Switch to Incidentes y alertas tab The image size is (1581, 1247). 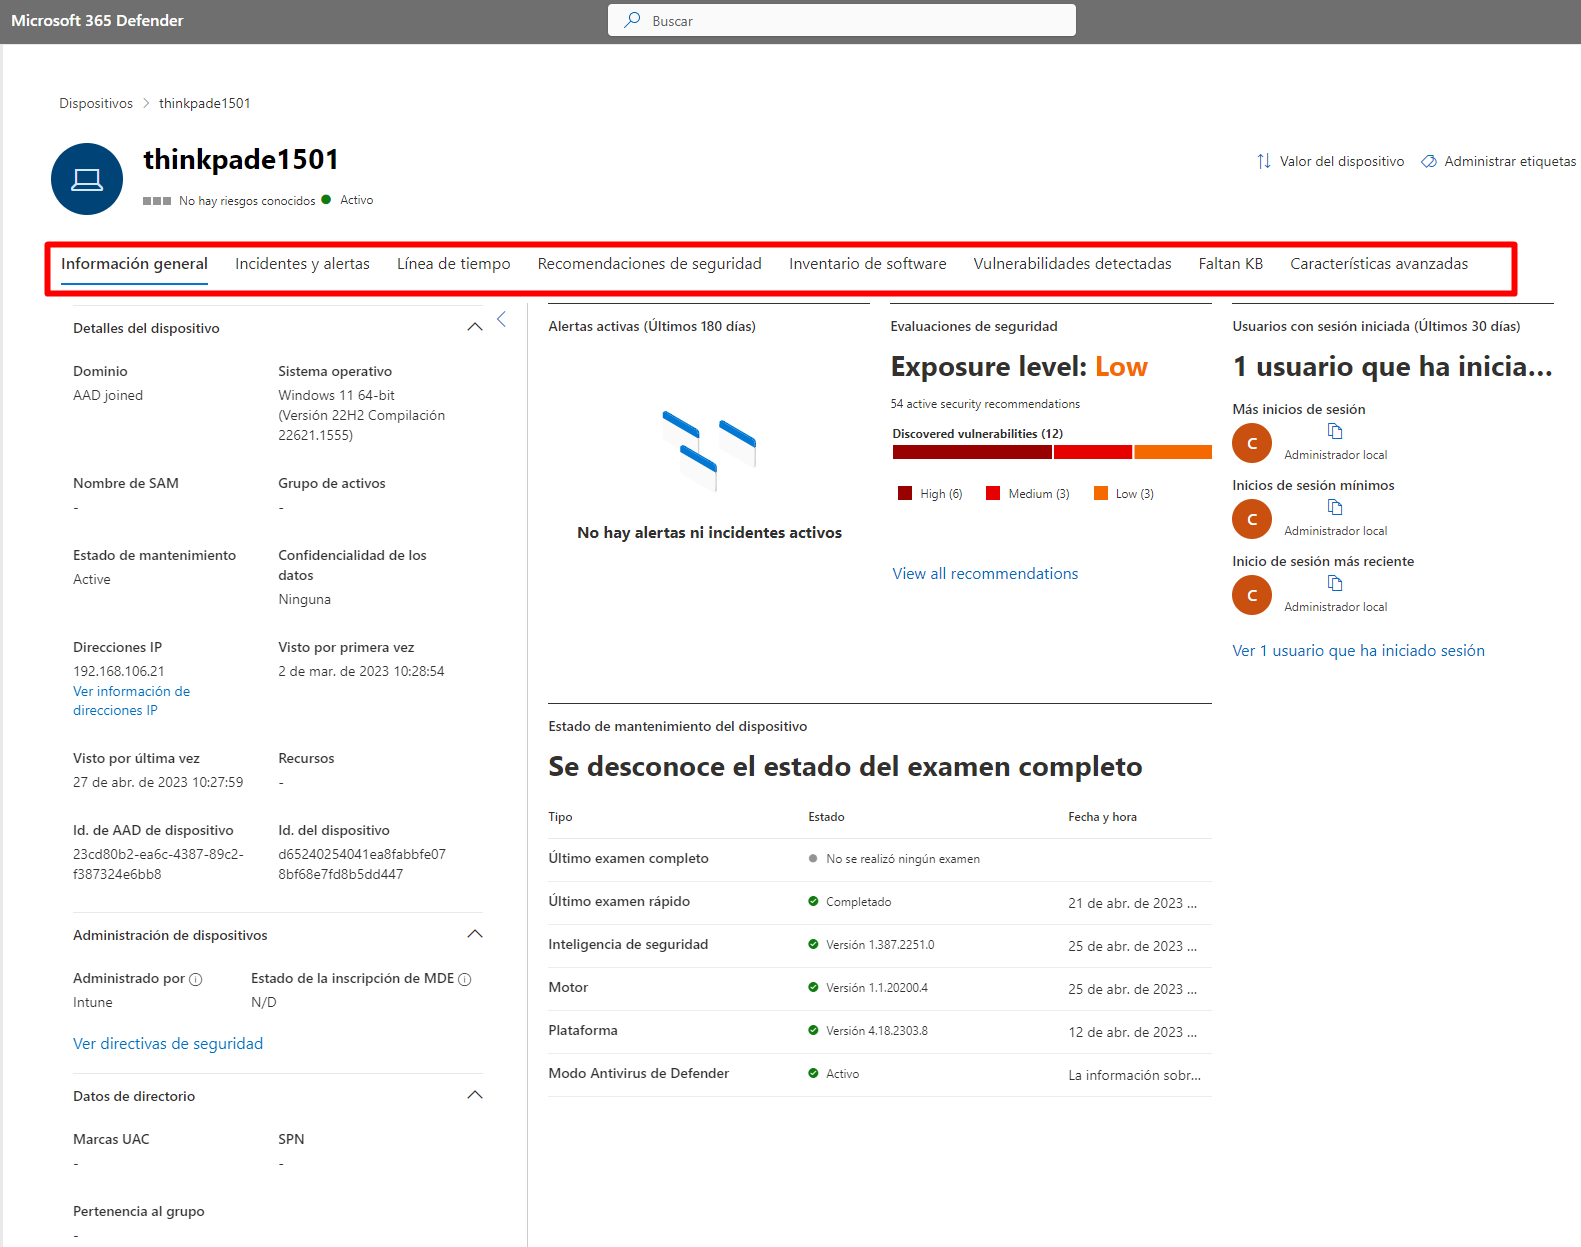point(302,264)
